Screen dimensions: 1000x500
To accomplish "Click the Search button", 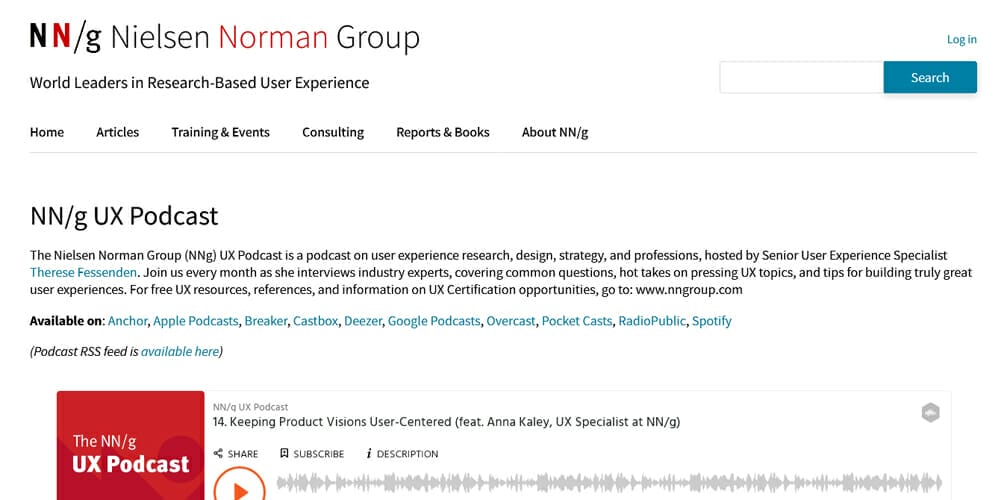I will (x=930, y=77).
